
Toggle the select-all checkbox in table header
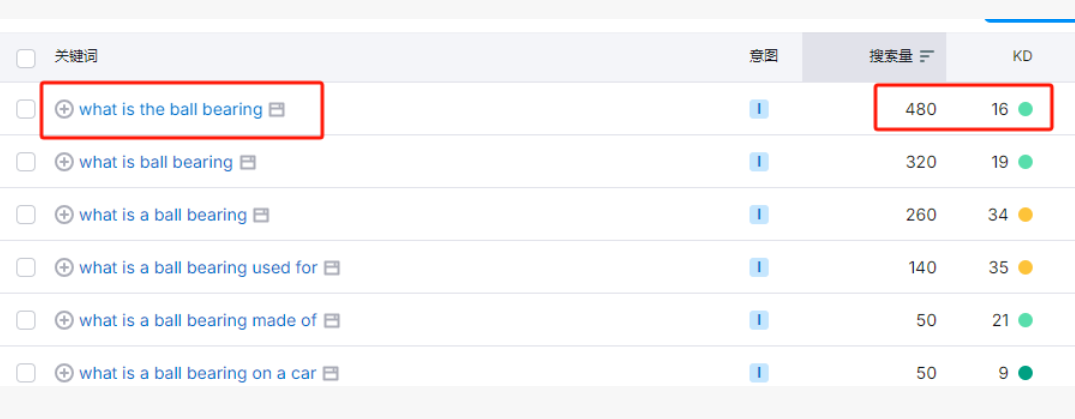click(x=26, y=58)
